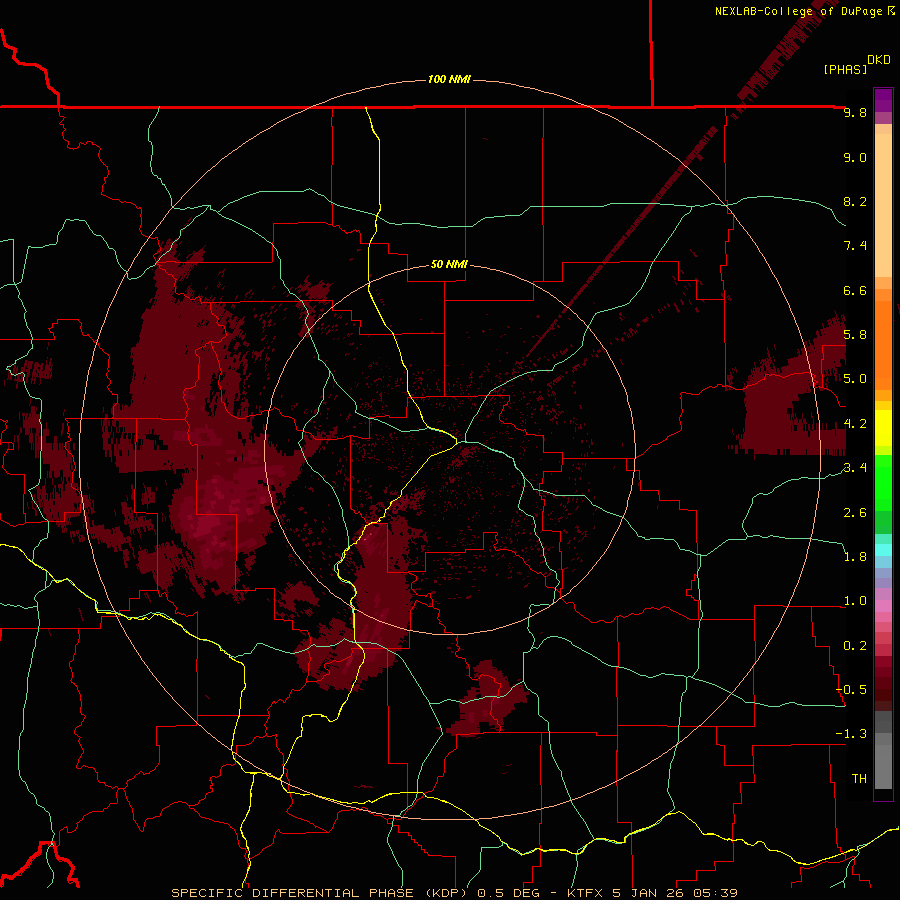Click the 6.6 legend value
The width and height of the screenshot is (900, 900).
pyautogui.click(x=855, y=290)
